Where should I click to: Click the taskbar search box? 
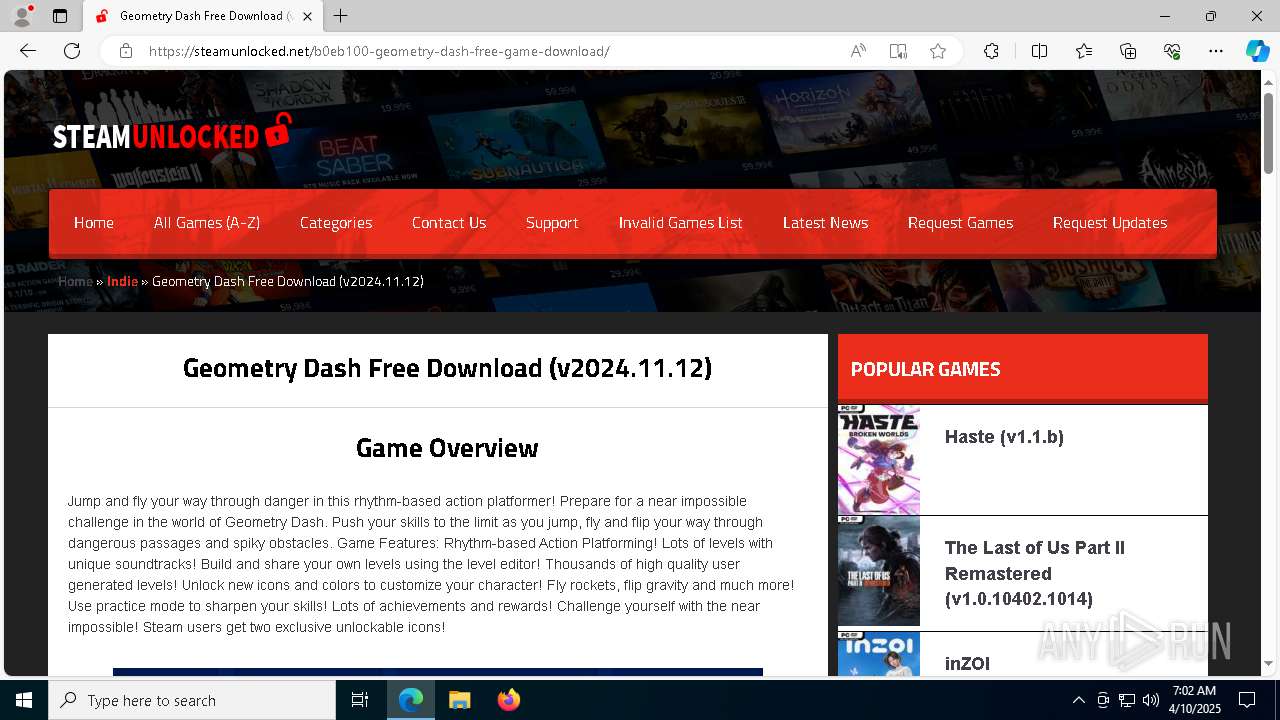coord(192,700)
